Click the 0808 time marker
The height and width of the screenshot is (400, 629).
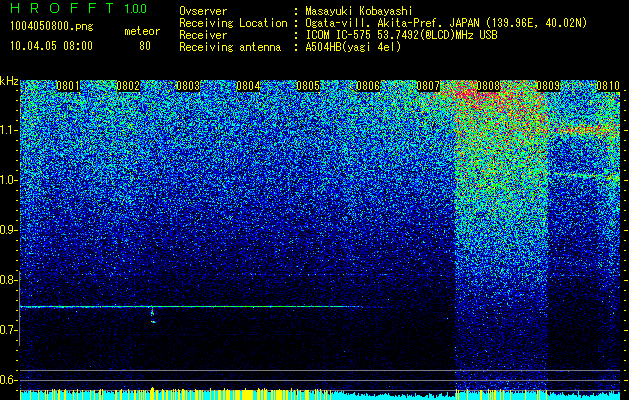tap(488, 86)
